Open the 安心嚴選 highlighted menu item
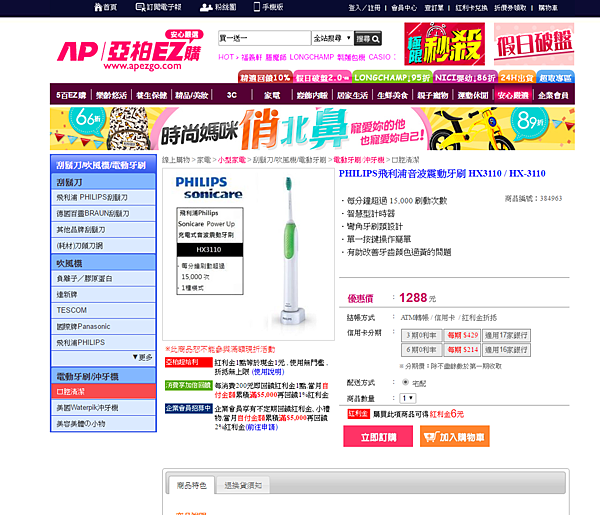This screenshot has width=600, height=515. pos(513,95)
